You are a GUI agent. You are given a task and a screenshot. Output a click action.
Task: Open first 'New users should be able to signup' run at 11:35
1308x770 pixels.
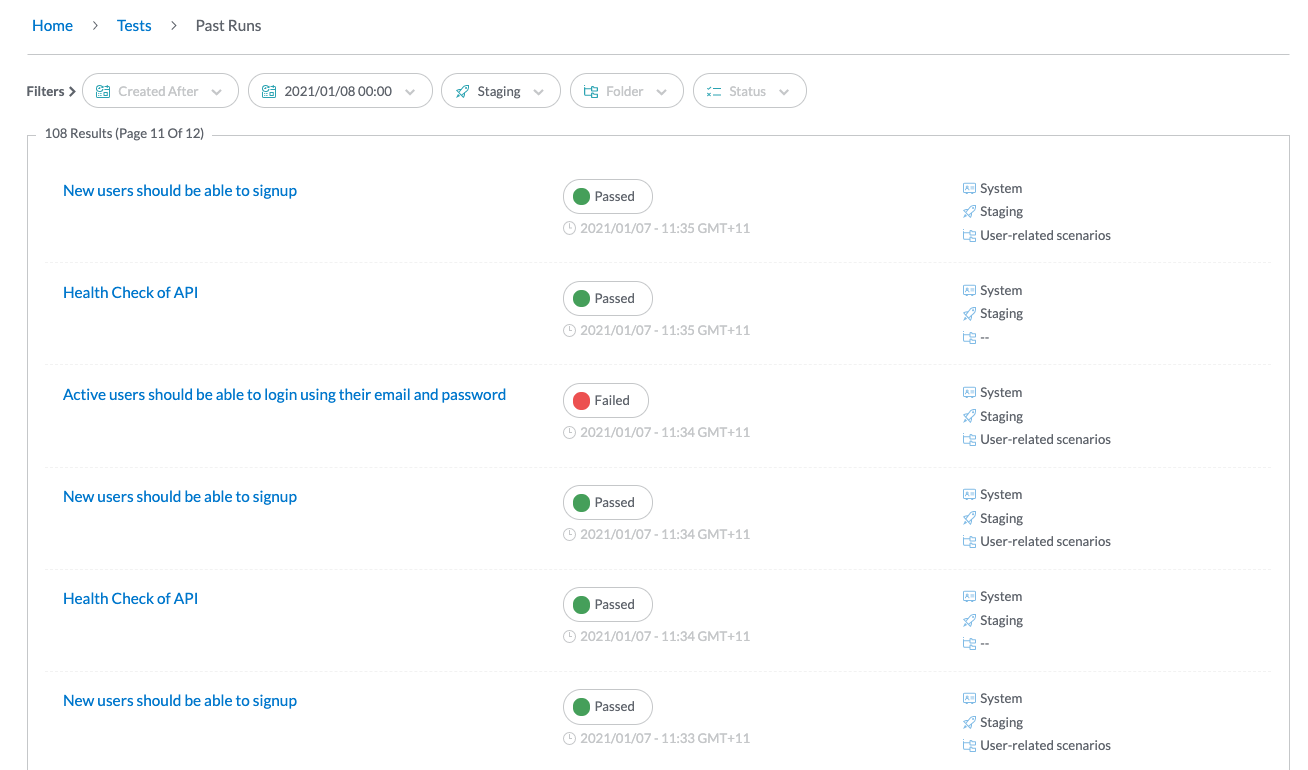pyautogui.click(x=180, y=190)
